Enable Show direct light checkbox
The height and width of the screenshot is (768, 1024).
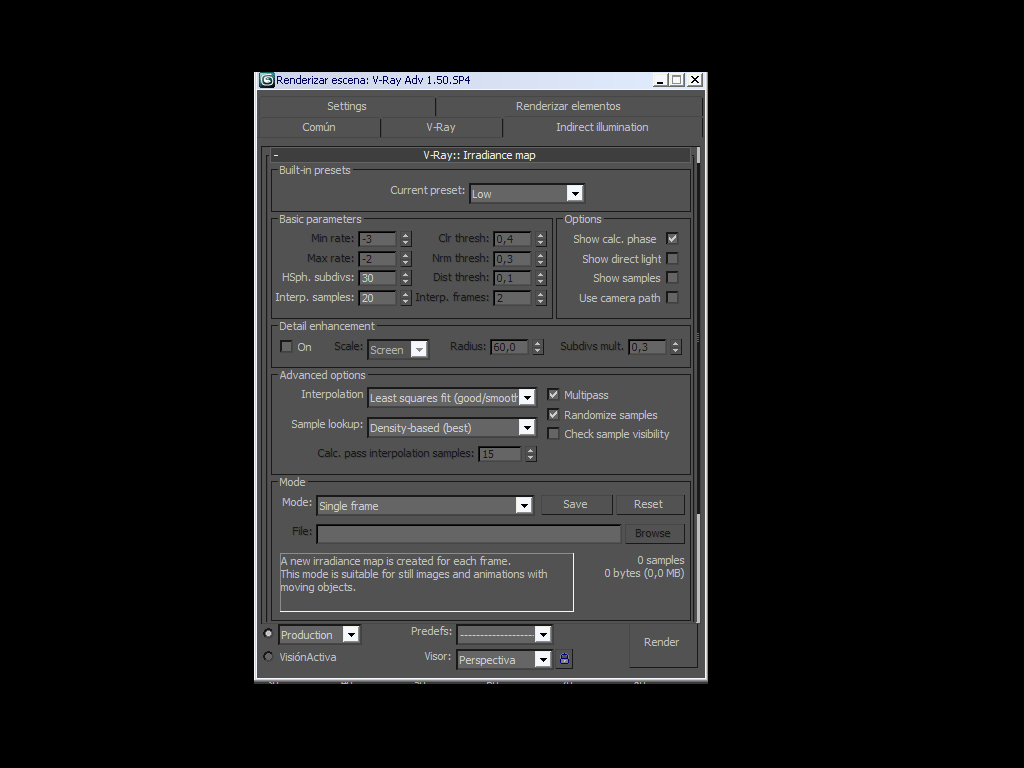(x=672, y=259)
